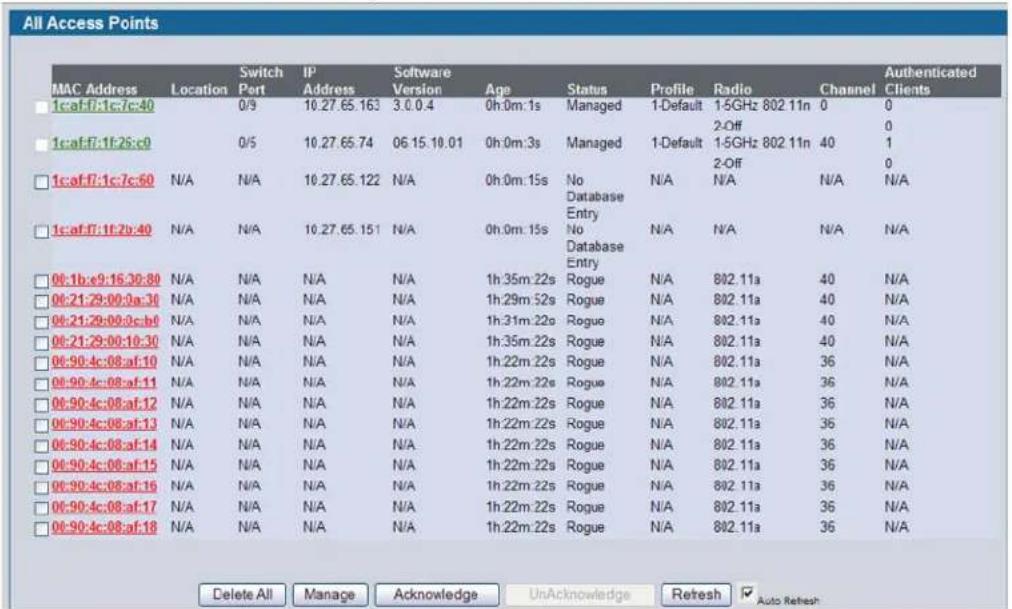Select the switch port 0/9 cell

point(247,105)
